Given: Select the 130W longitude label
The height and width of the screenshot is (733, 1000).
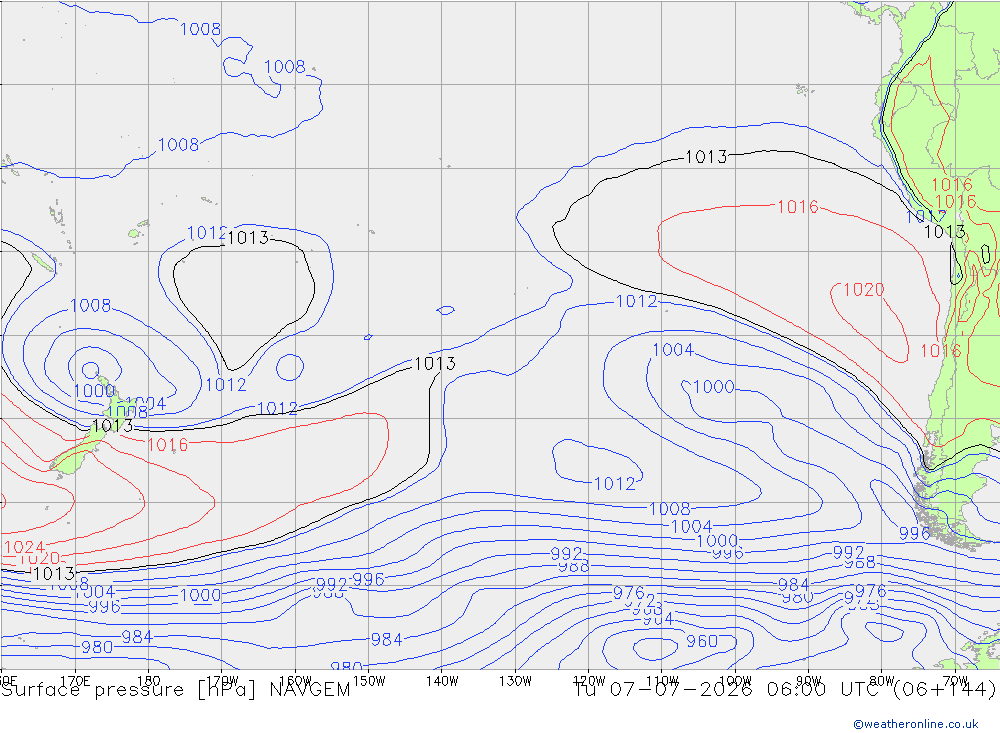Looking at the screenshot, I should [515, 681].
